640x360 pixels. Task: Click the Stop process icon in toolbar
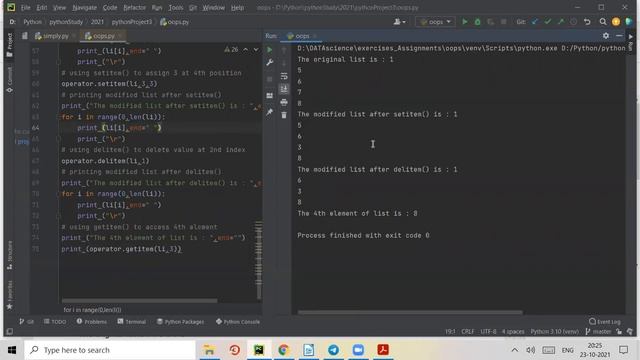click(504, 22)
